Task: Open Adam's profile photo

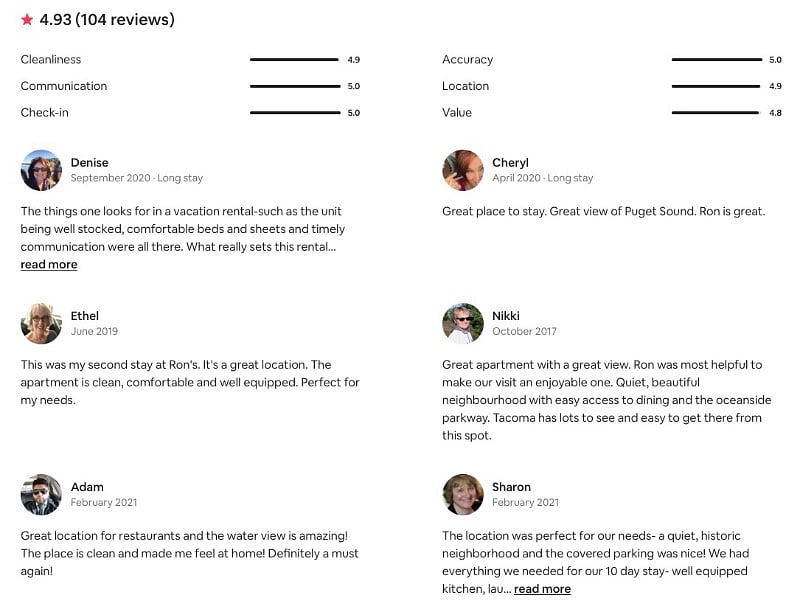Action: point(41,495)
